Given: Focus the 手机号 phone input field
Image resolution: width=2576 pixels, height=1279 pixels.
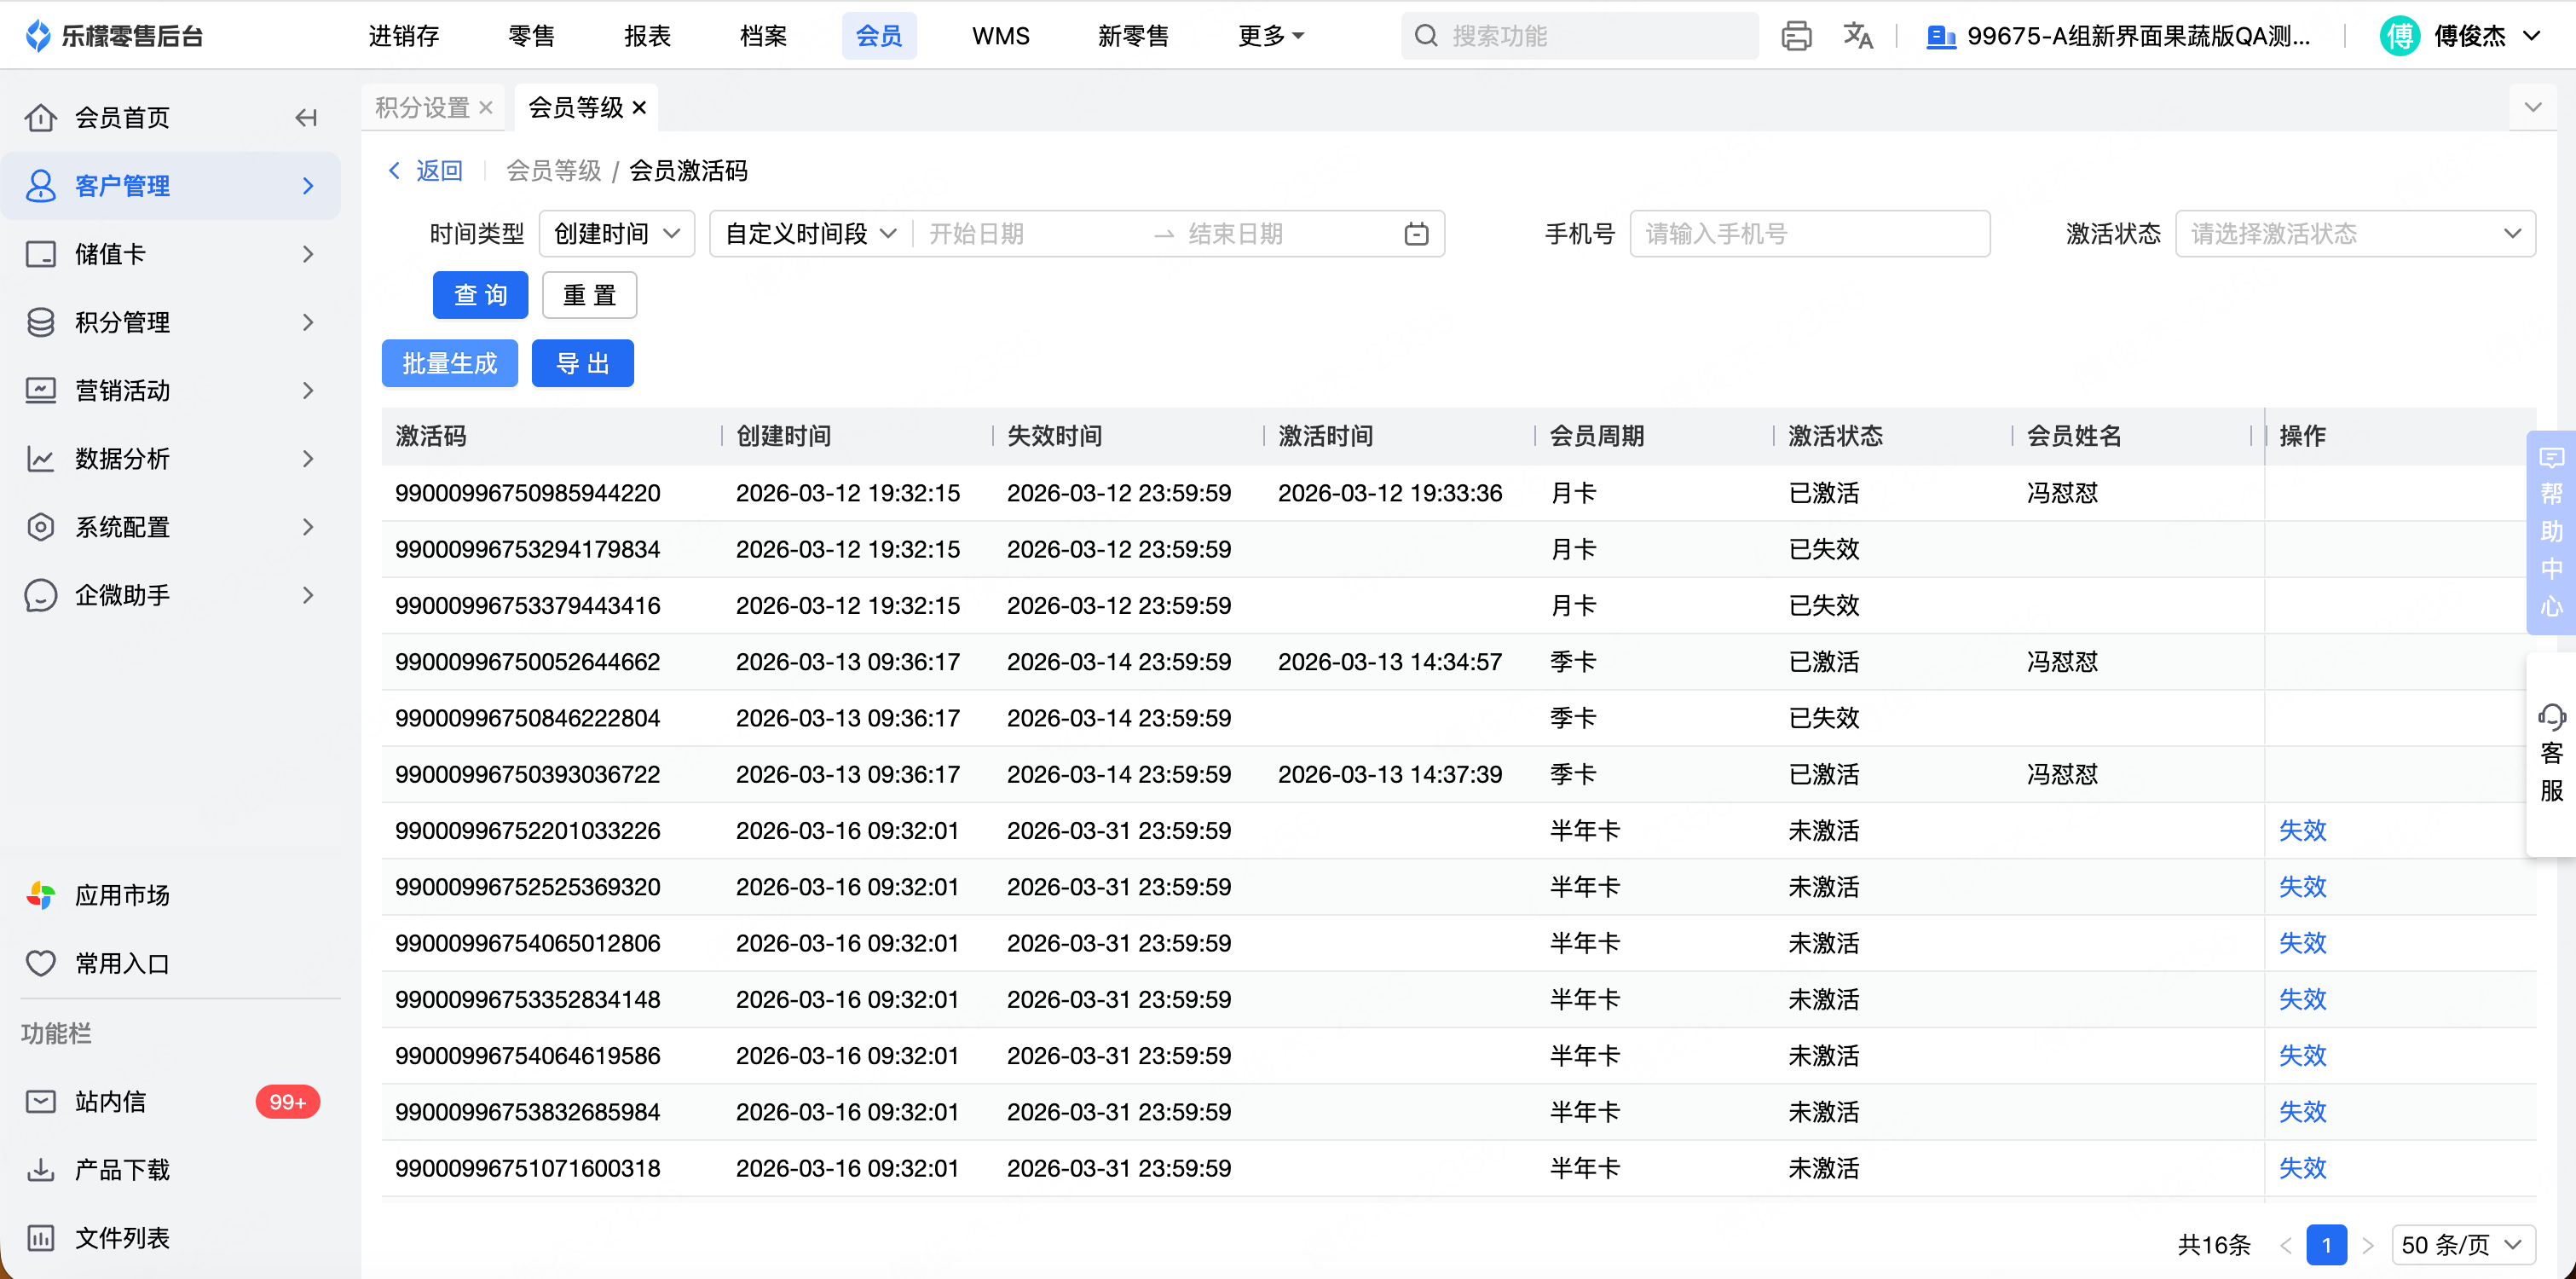Looking at the screenshot, I should tap(1809, 234).
